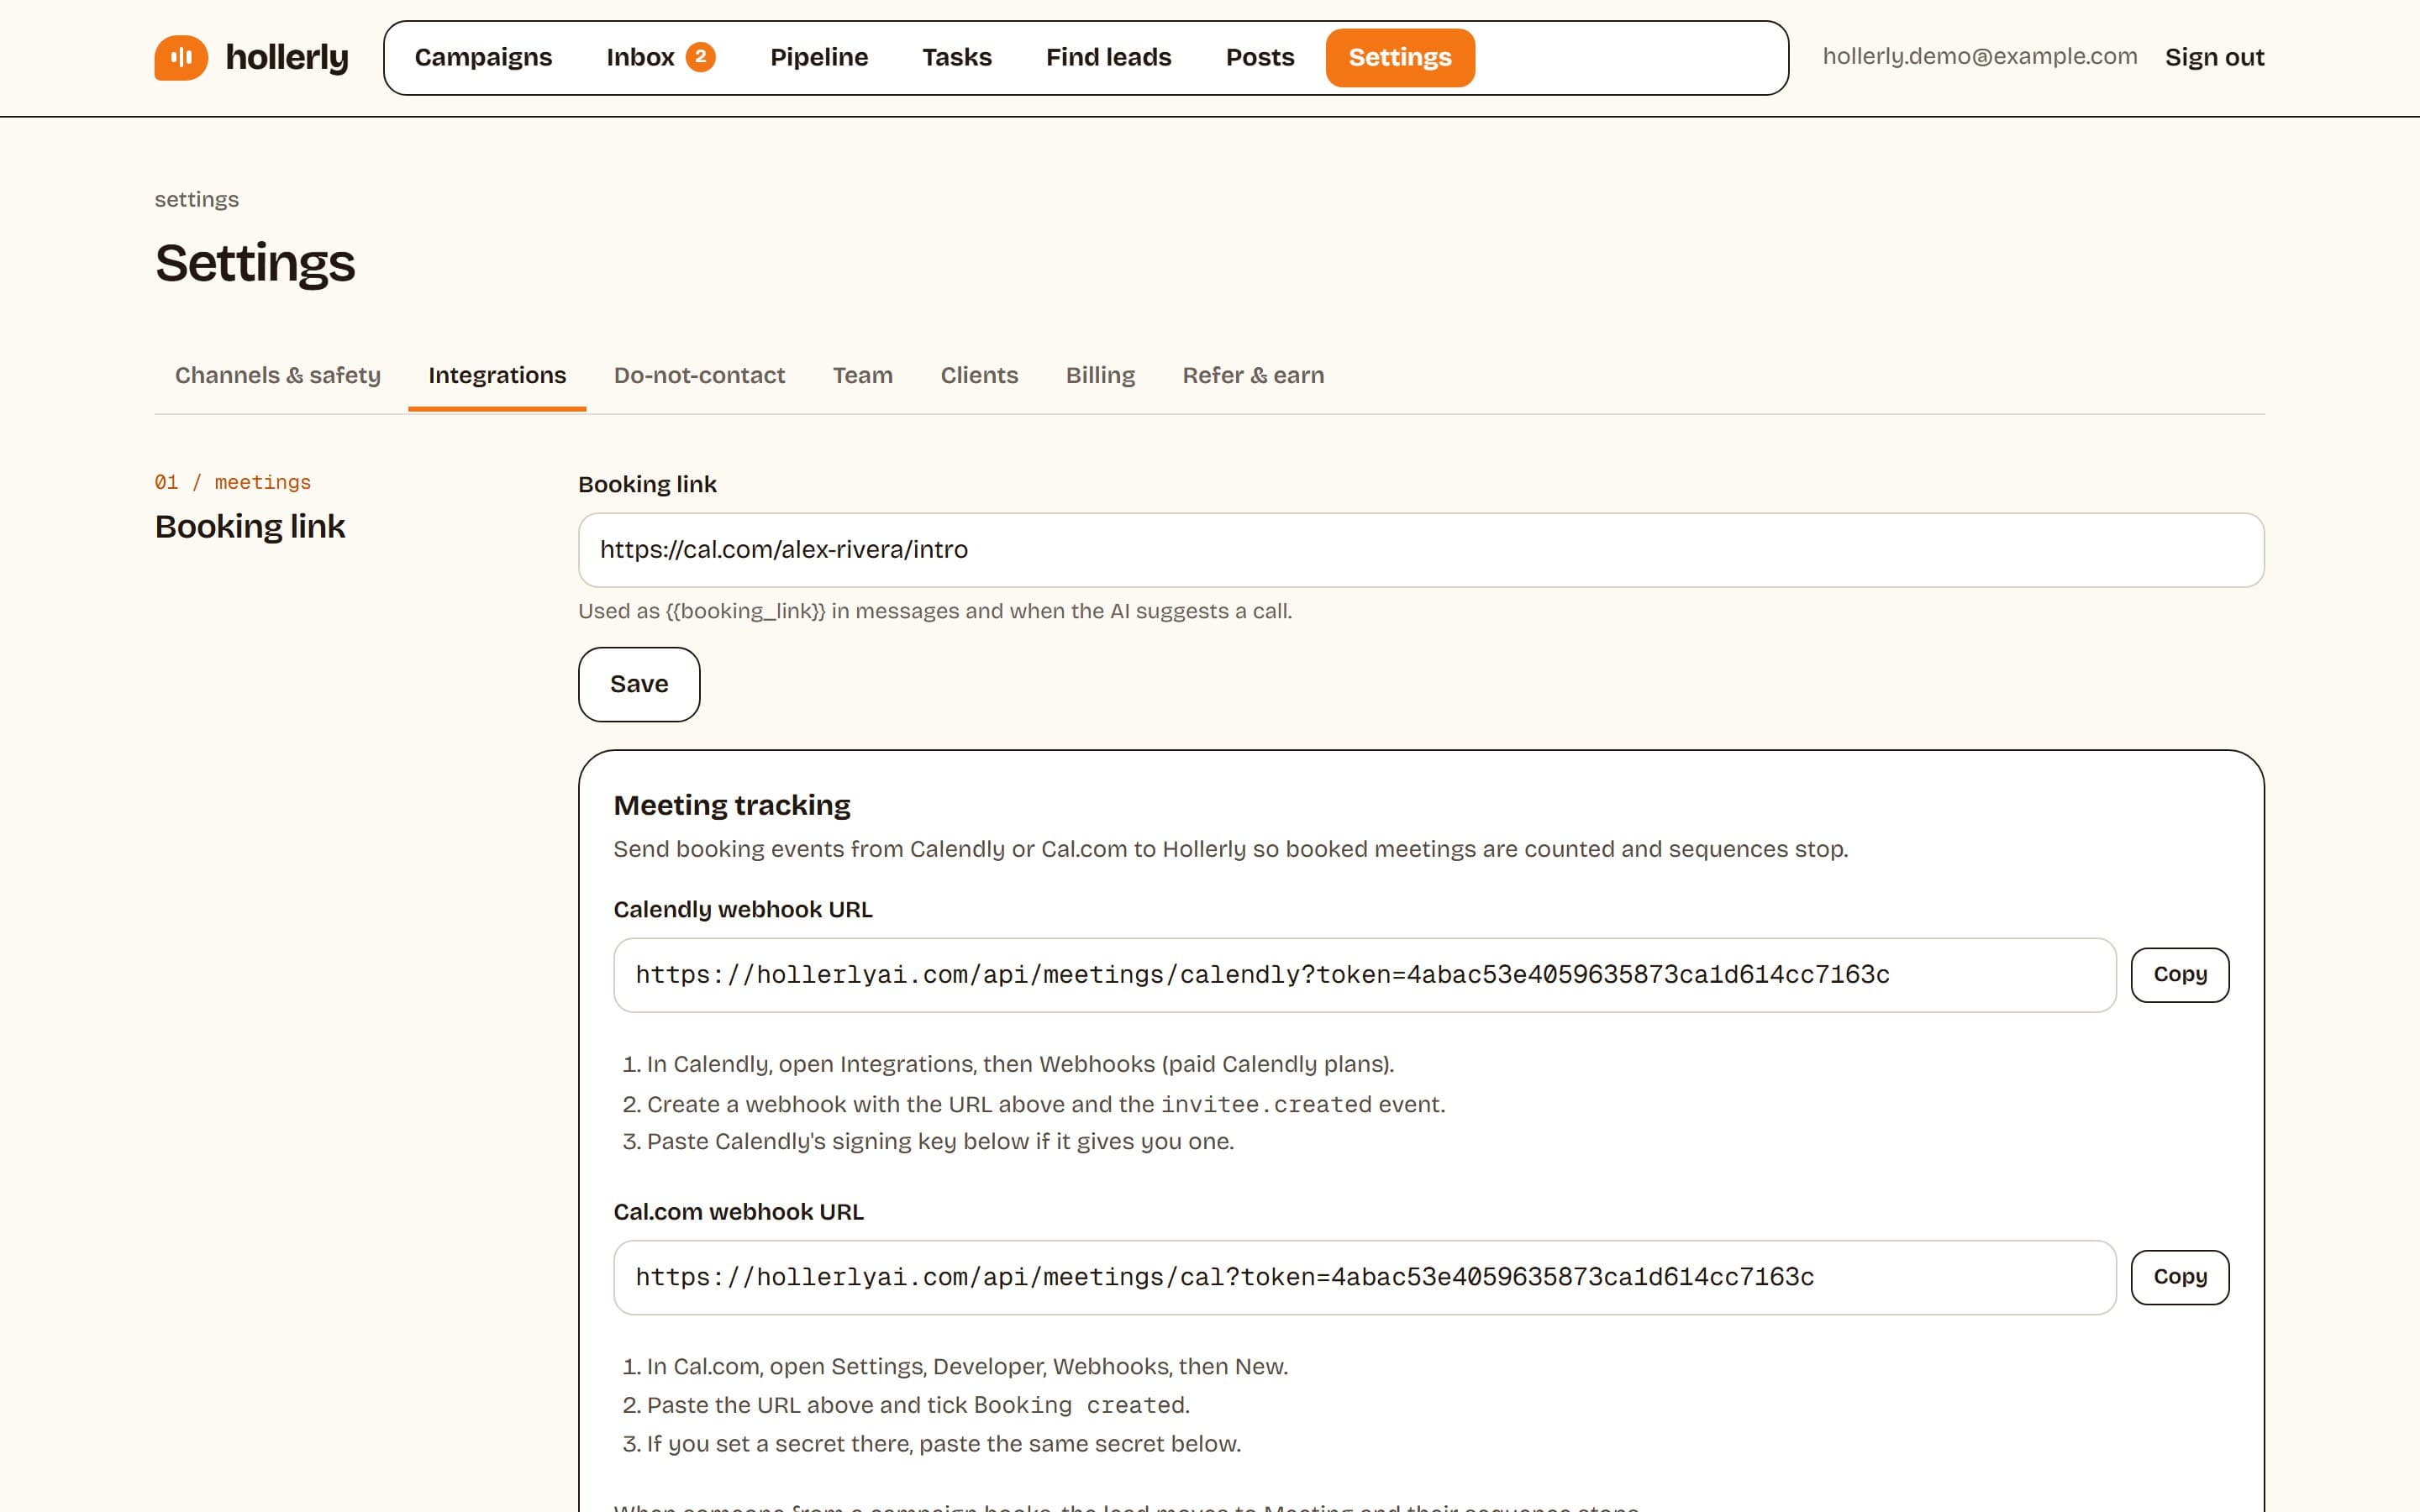Click the 'Cal.com webhook URL' label
Image resolution: width=2420 pixels, height=1512 pixels.
[x=739, y=1212]
